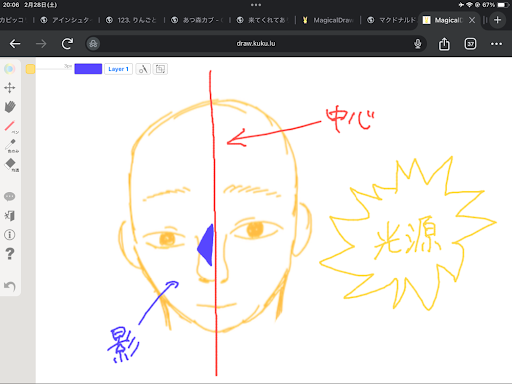Image resolution: width=512 pixels, height=384 pixels.
Task: Switch to the マクドナルド tab
Action: pyautogui.click(x=392, y=20)
